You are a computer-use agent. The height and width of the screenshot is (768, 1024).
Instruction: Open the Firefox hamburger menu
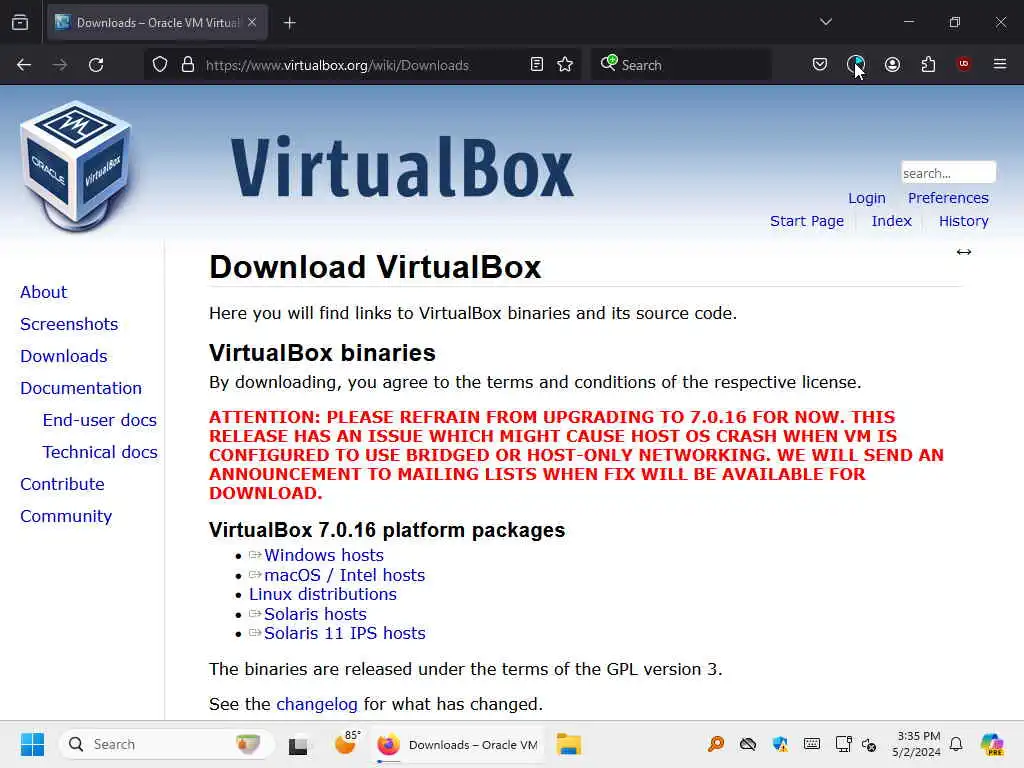pyautogui.click(x=1000, y=64)
